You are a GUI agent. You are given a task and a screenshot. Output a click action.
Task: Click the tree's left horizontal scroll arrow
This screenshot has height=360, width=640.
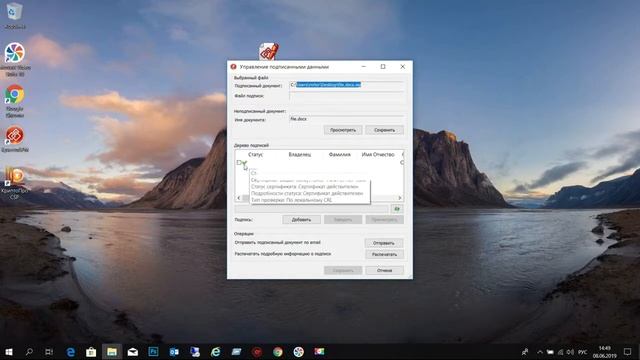(239, 198)
